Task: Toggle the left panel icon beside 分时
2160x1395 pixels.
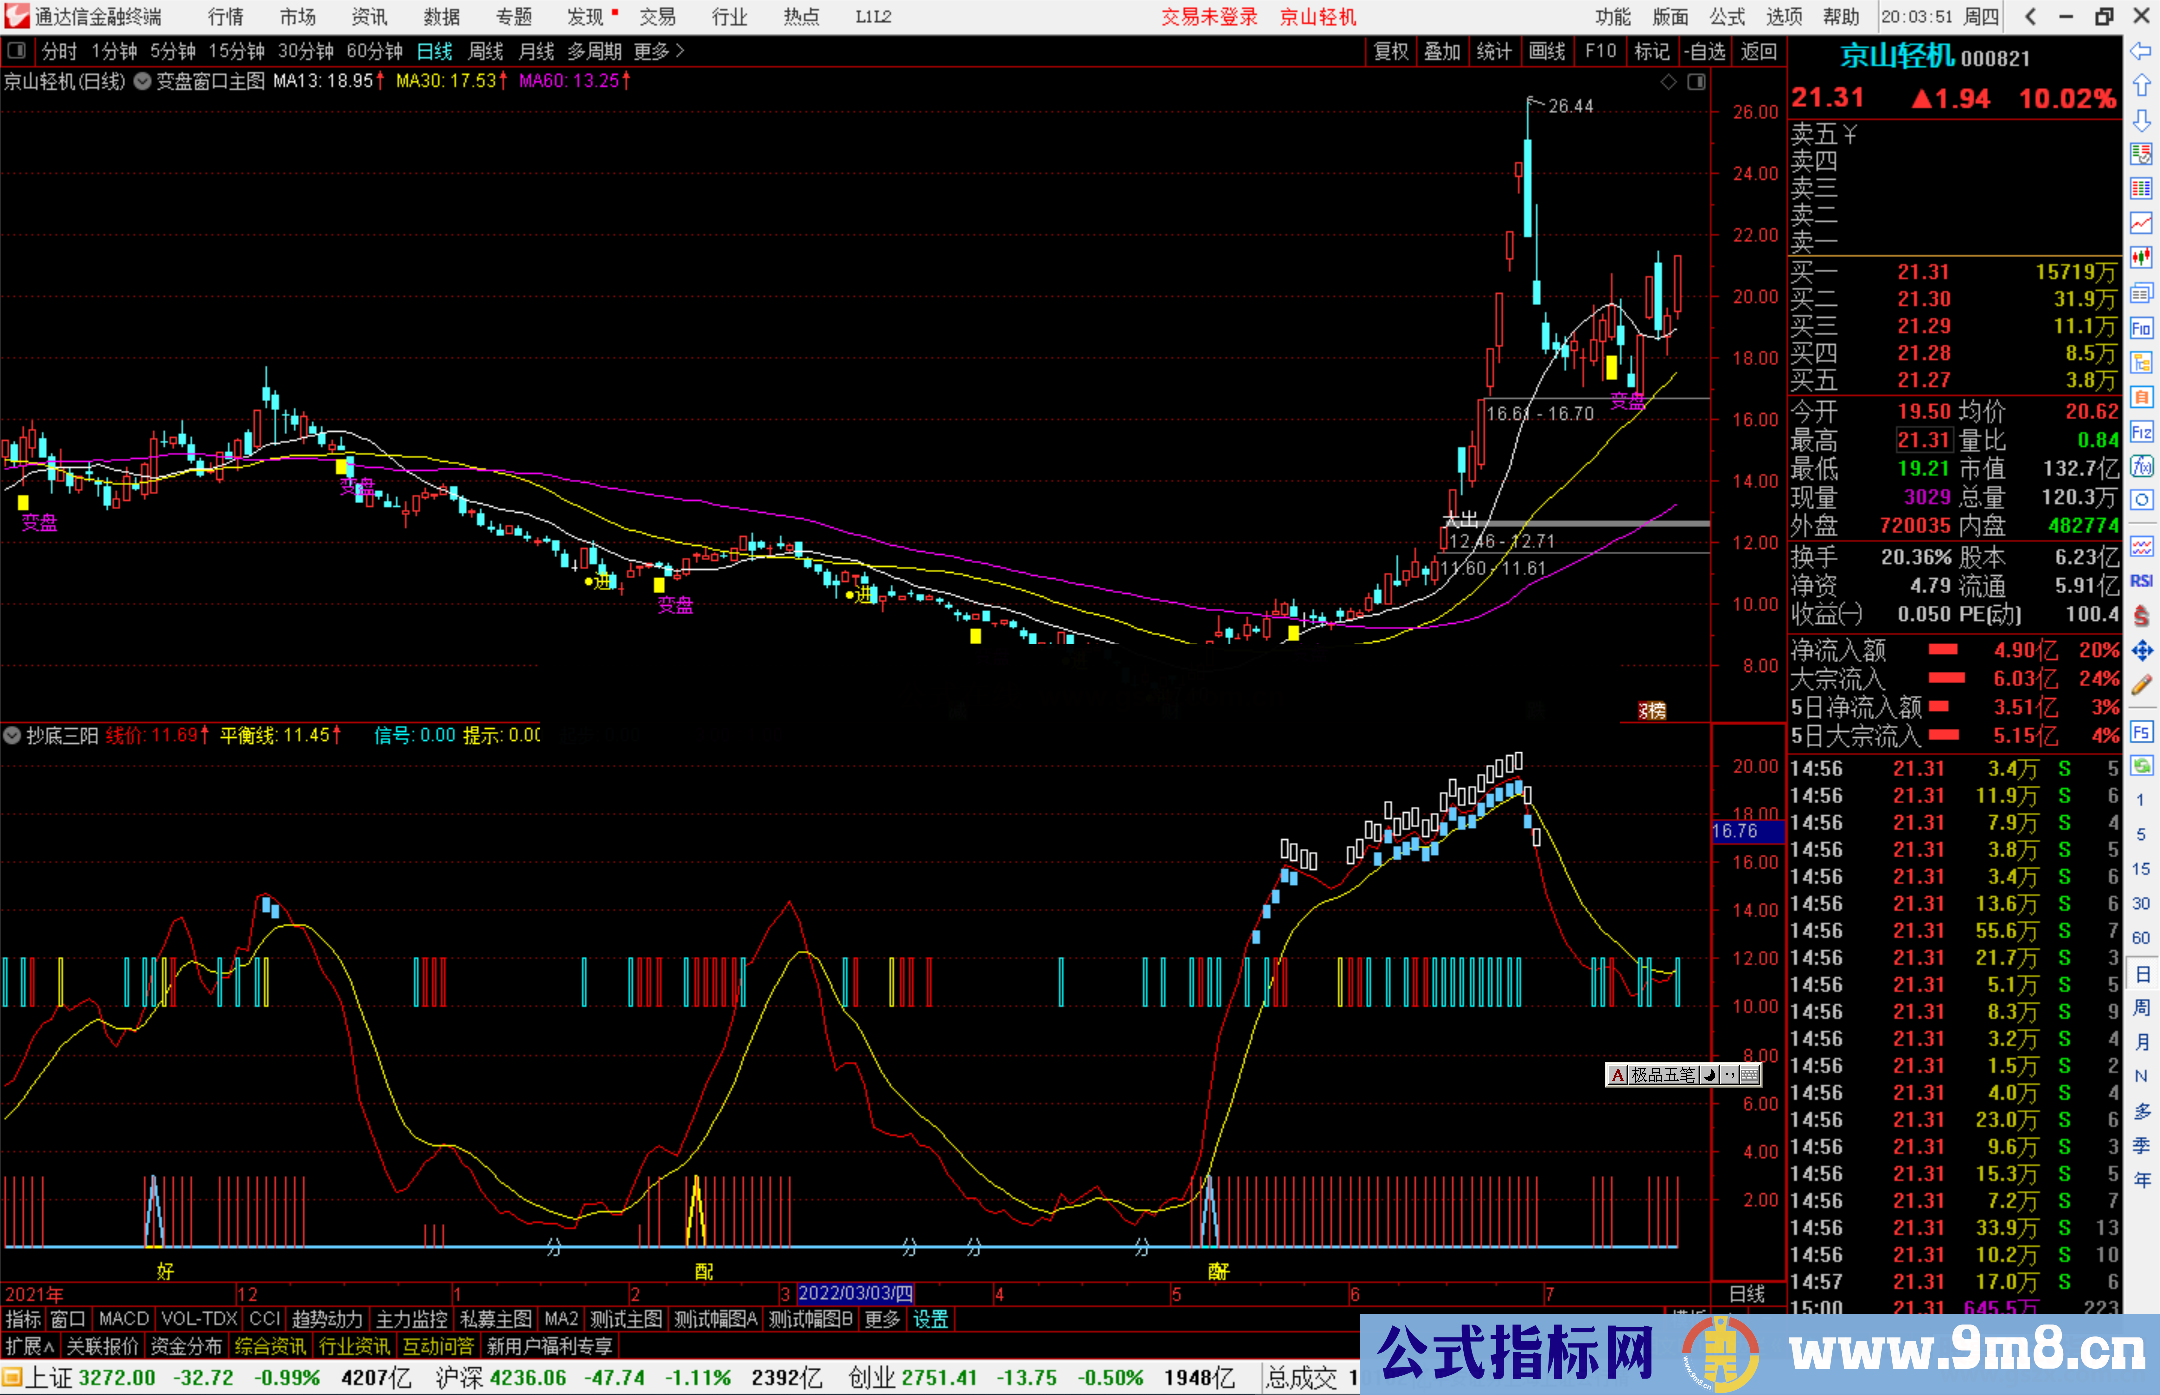Action: point(17,50)
